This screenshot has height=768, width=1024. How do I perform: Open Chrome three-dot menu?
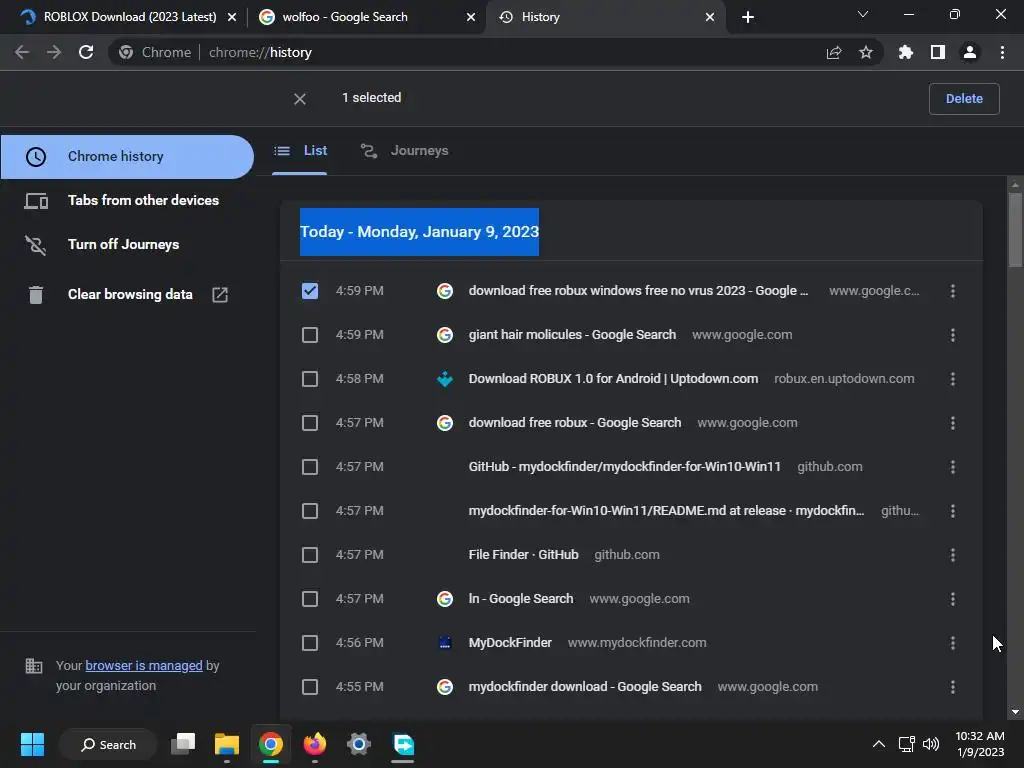click(1002, 52)
